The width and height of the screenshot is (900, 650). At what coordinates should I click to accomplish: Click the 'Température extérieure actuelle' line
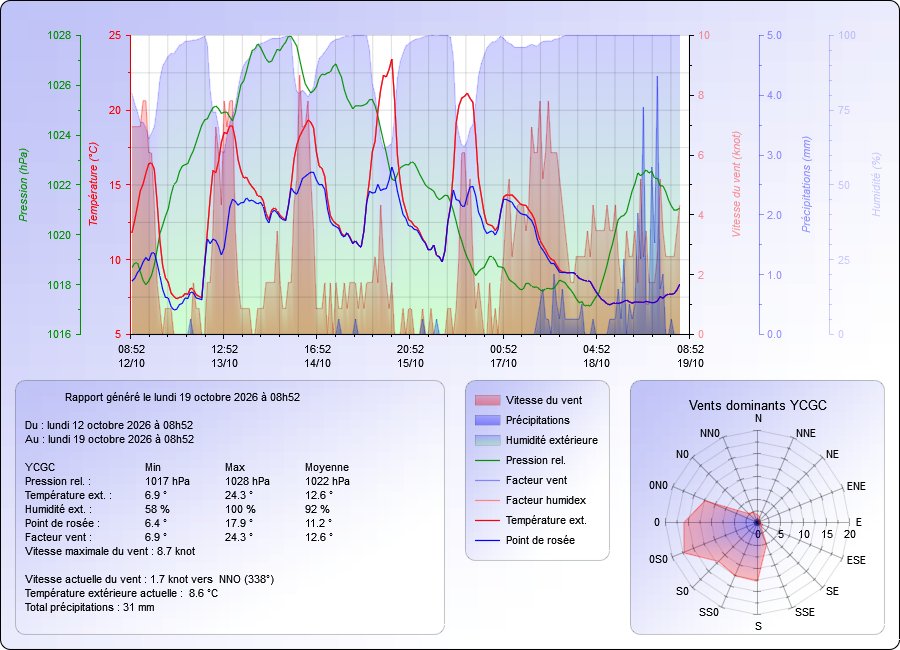pos(121,593)
